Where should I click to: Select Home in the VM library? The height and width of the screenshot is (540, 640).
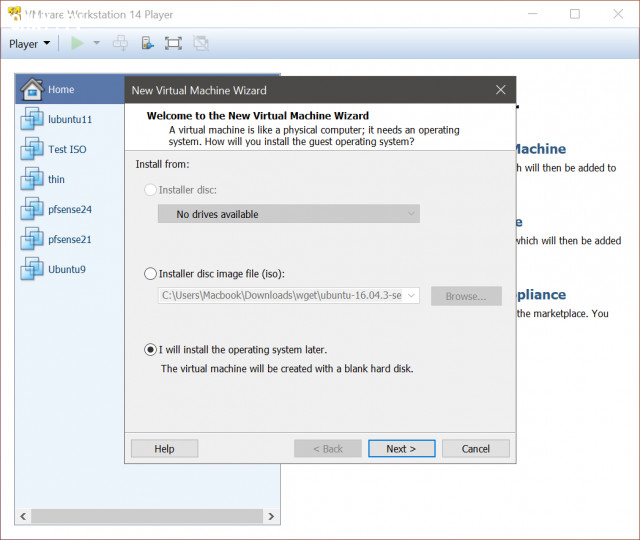coord(70,89)
